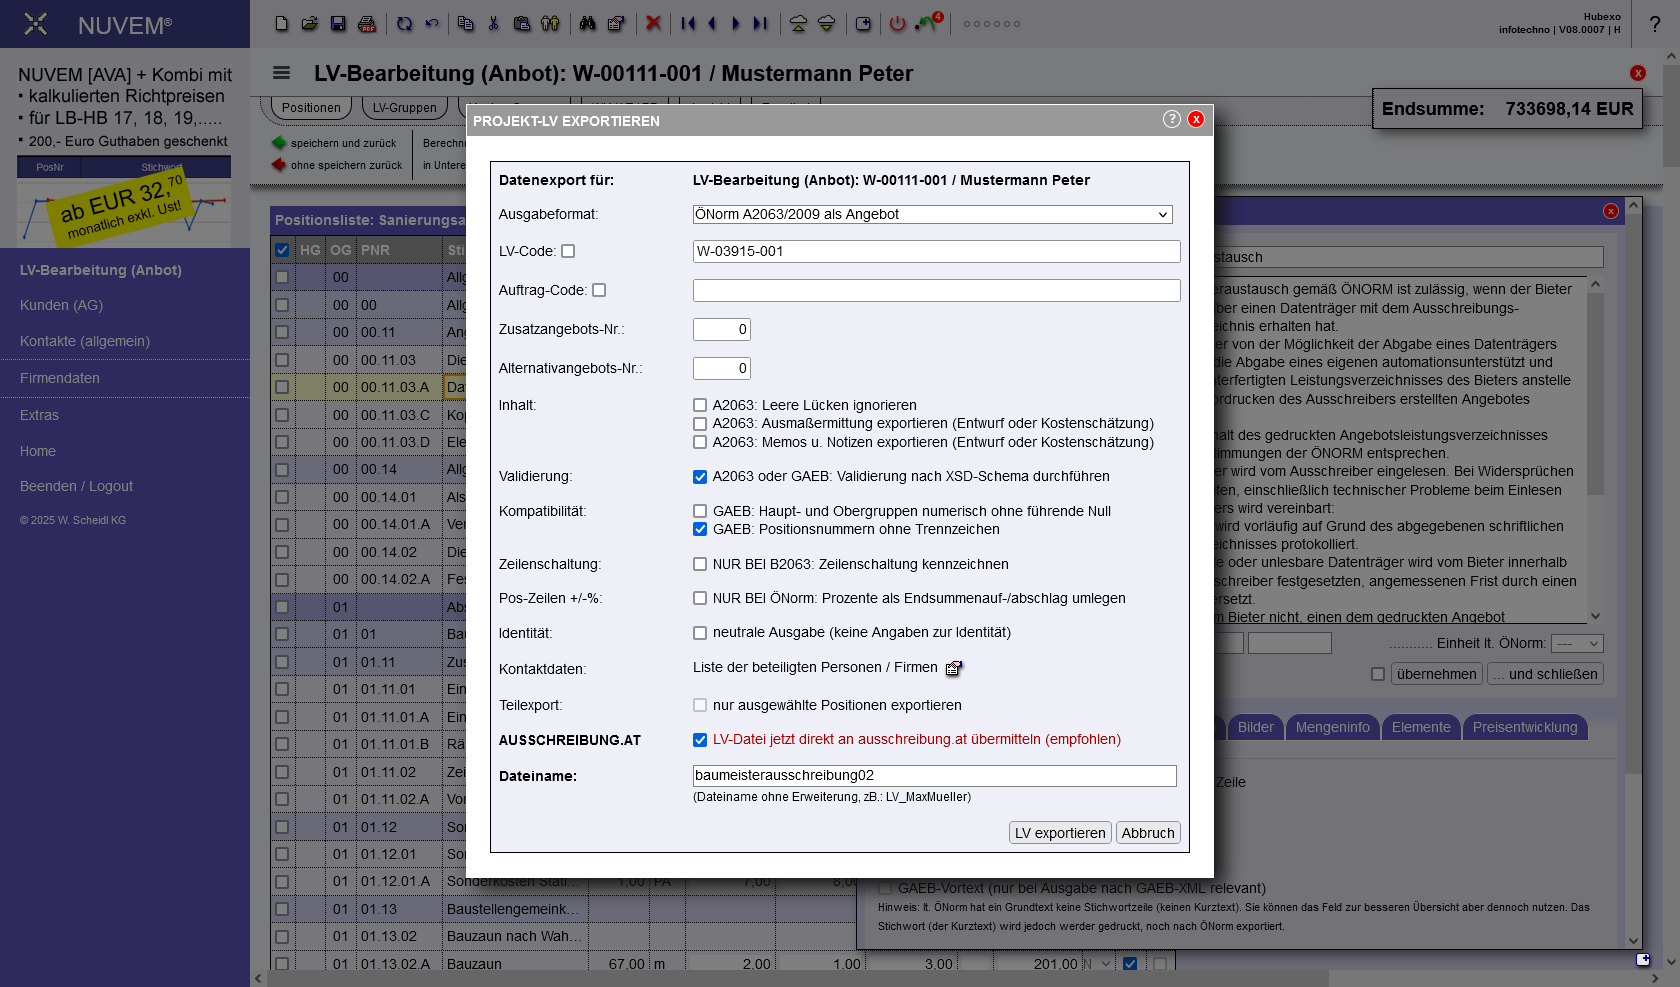
Task: Jump to last record arrow icon
Action: (761, 23)
